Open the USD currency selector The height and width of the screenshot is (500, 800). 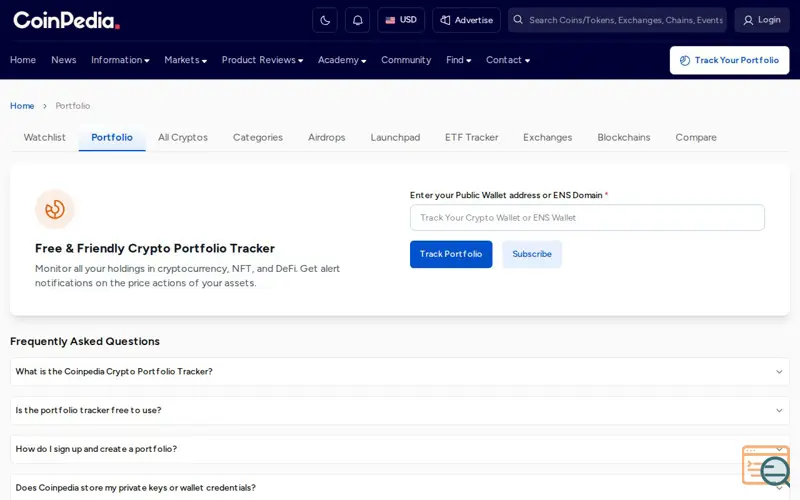(401, 20)
